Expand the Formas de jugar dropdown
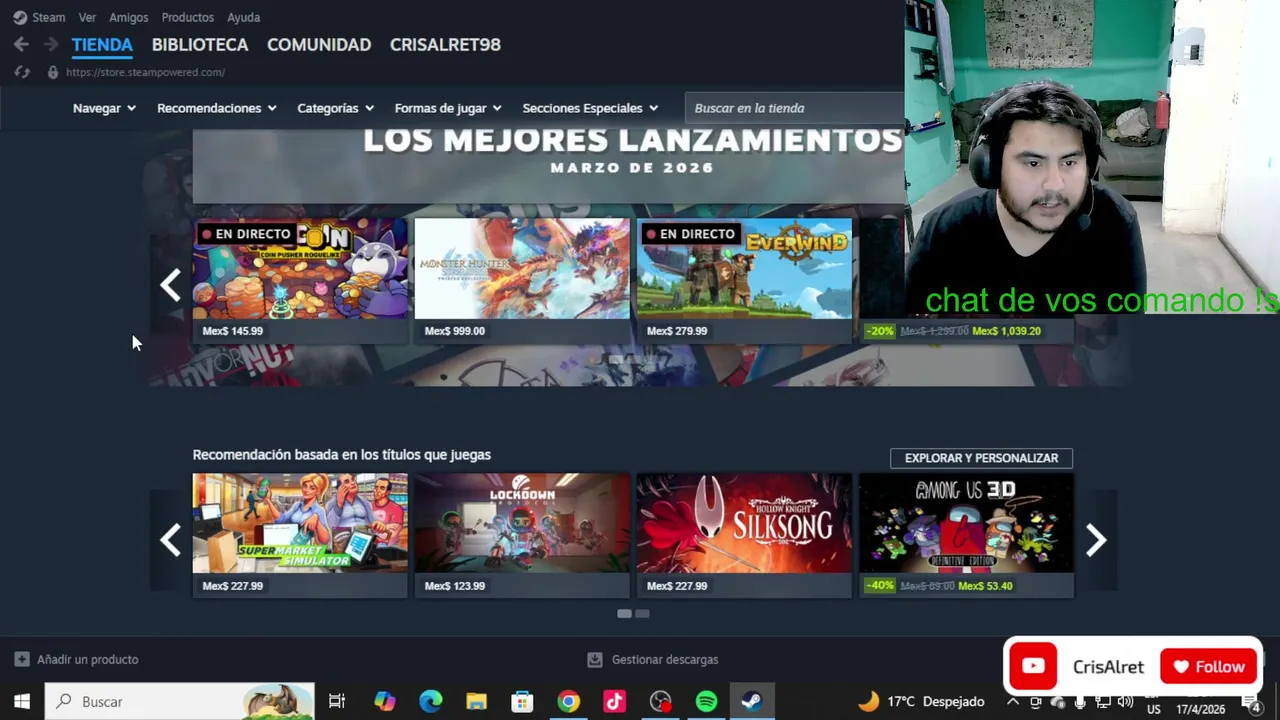This screenshot has width=1280, height=720. 448,108
